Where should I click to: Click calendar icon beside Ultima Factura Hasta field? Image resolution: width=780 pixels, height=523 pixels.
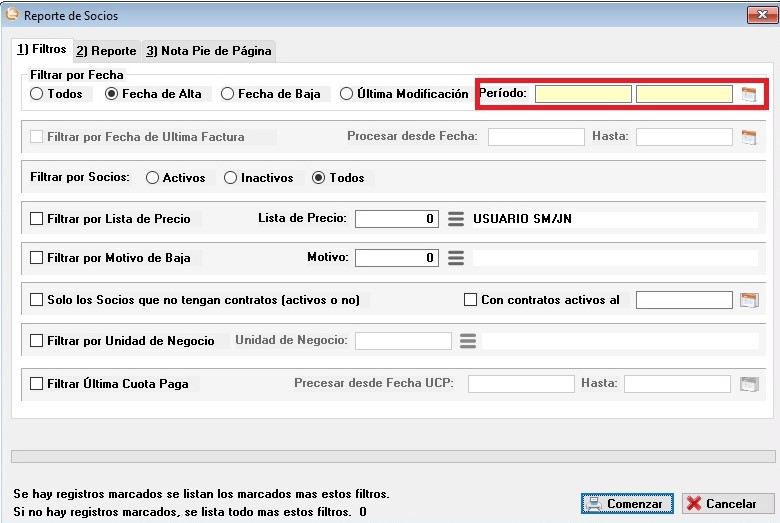[x=749, y=137]
